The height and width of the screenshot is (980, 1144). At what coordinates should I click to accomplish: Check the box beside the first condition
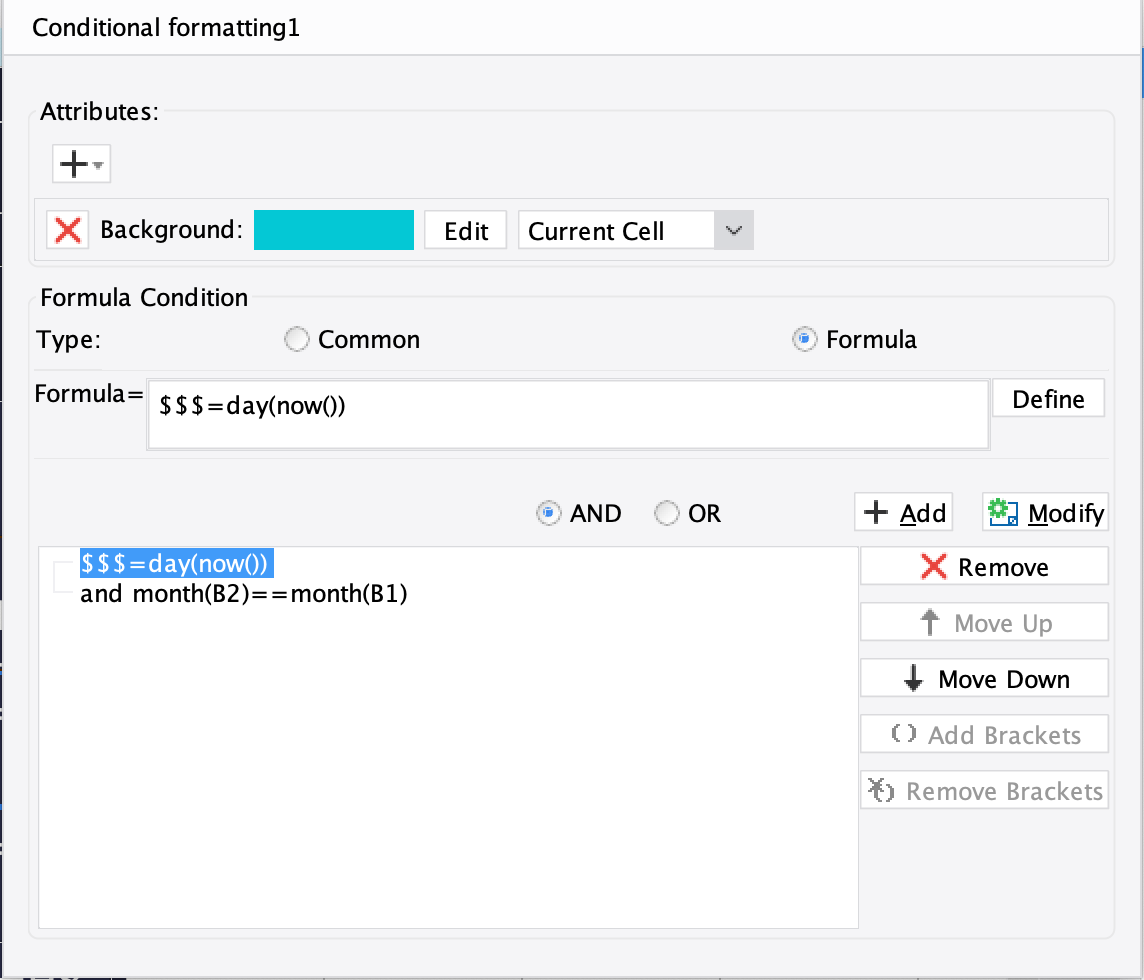(x=62, y=576)
